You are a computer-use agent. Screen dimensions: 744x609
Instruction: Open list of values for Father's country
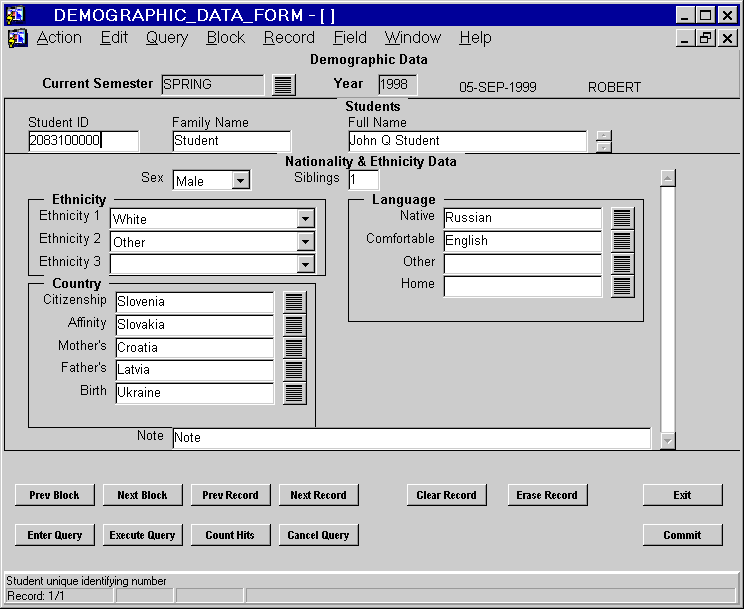tap(294, 370)
